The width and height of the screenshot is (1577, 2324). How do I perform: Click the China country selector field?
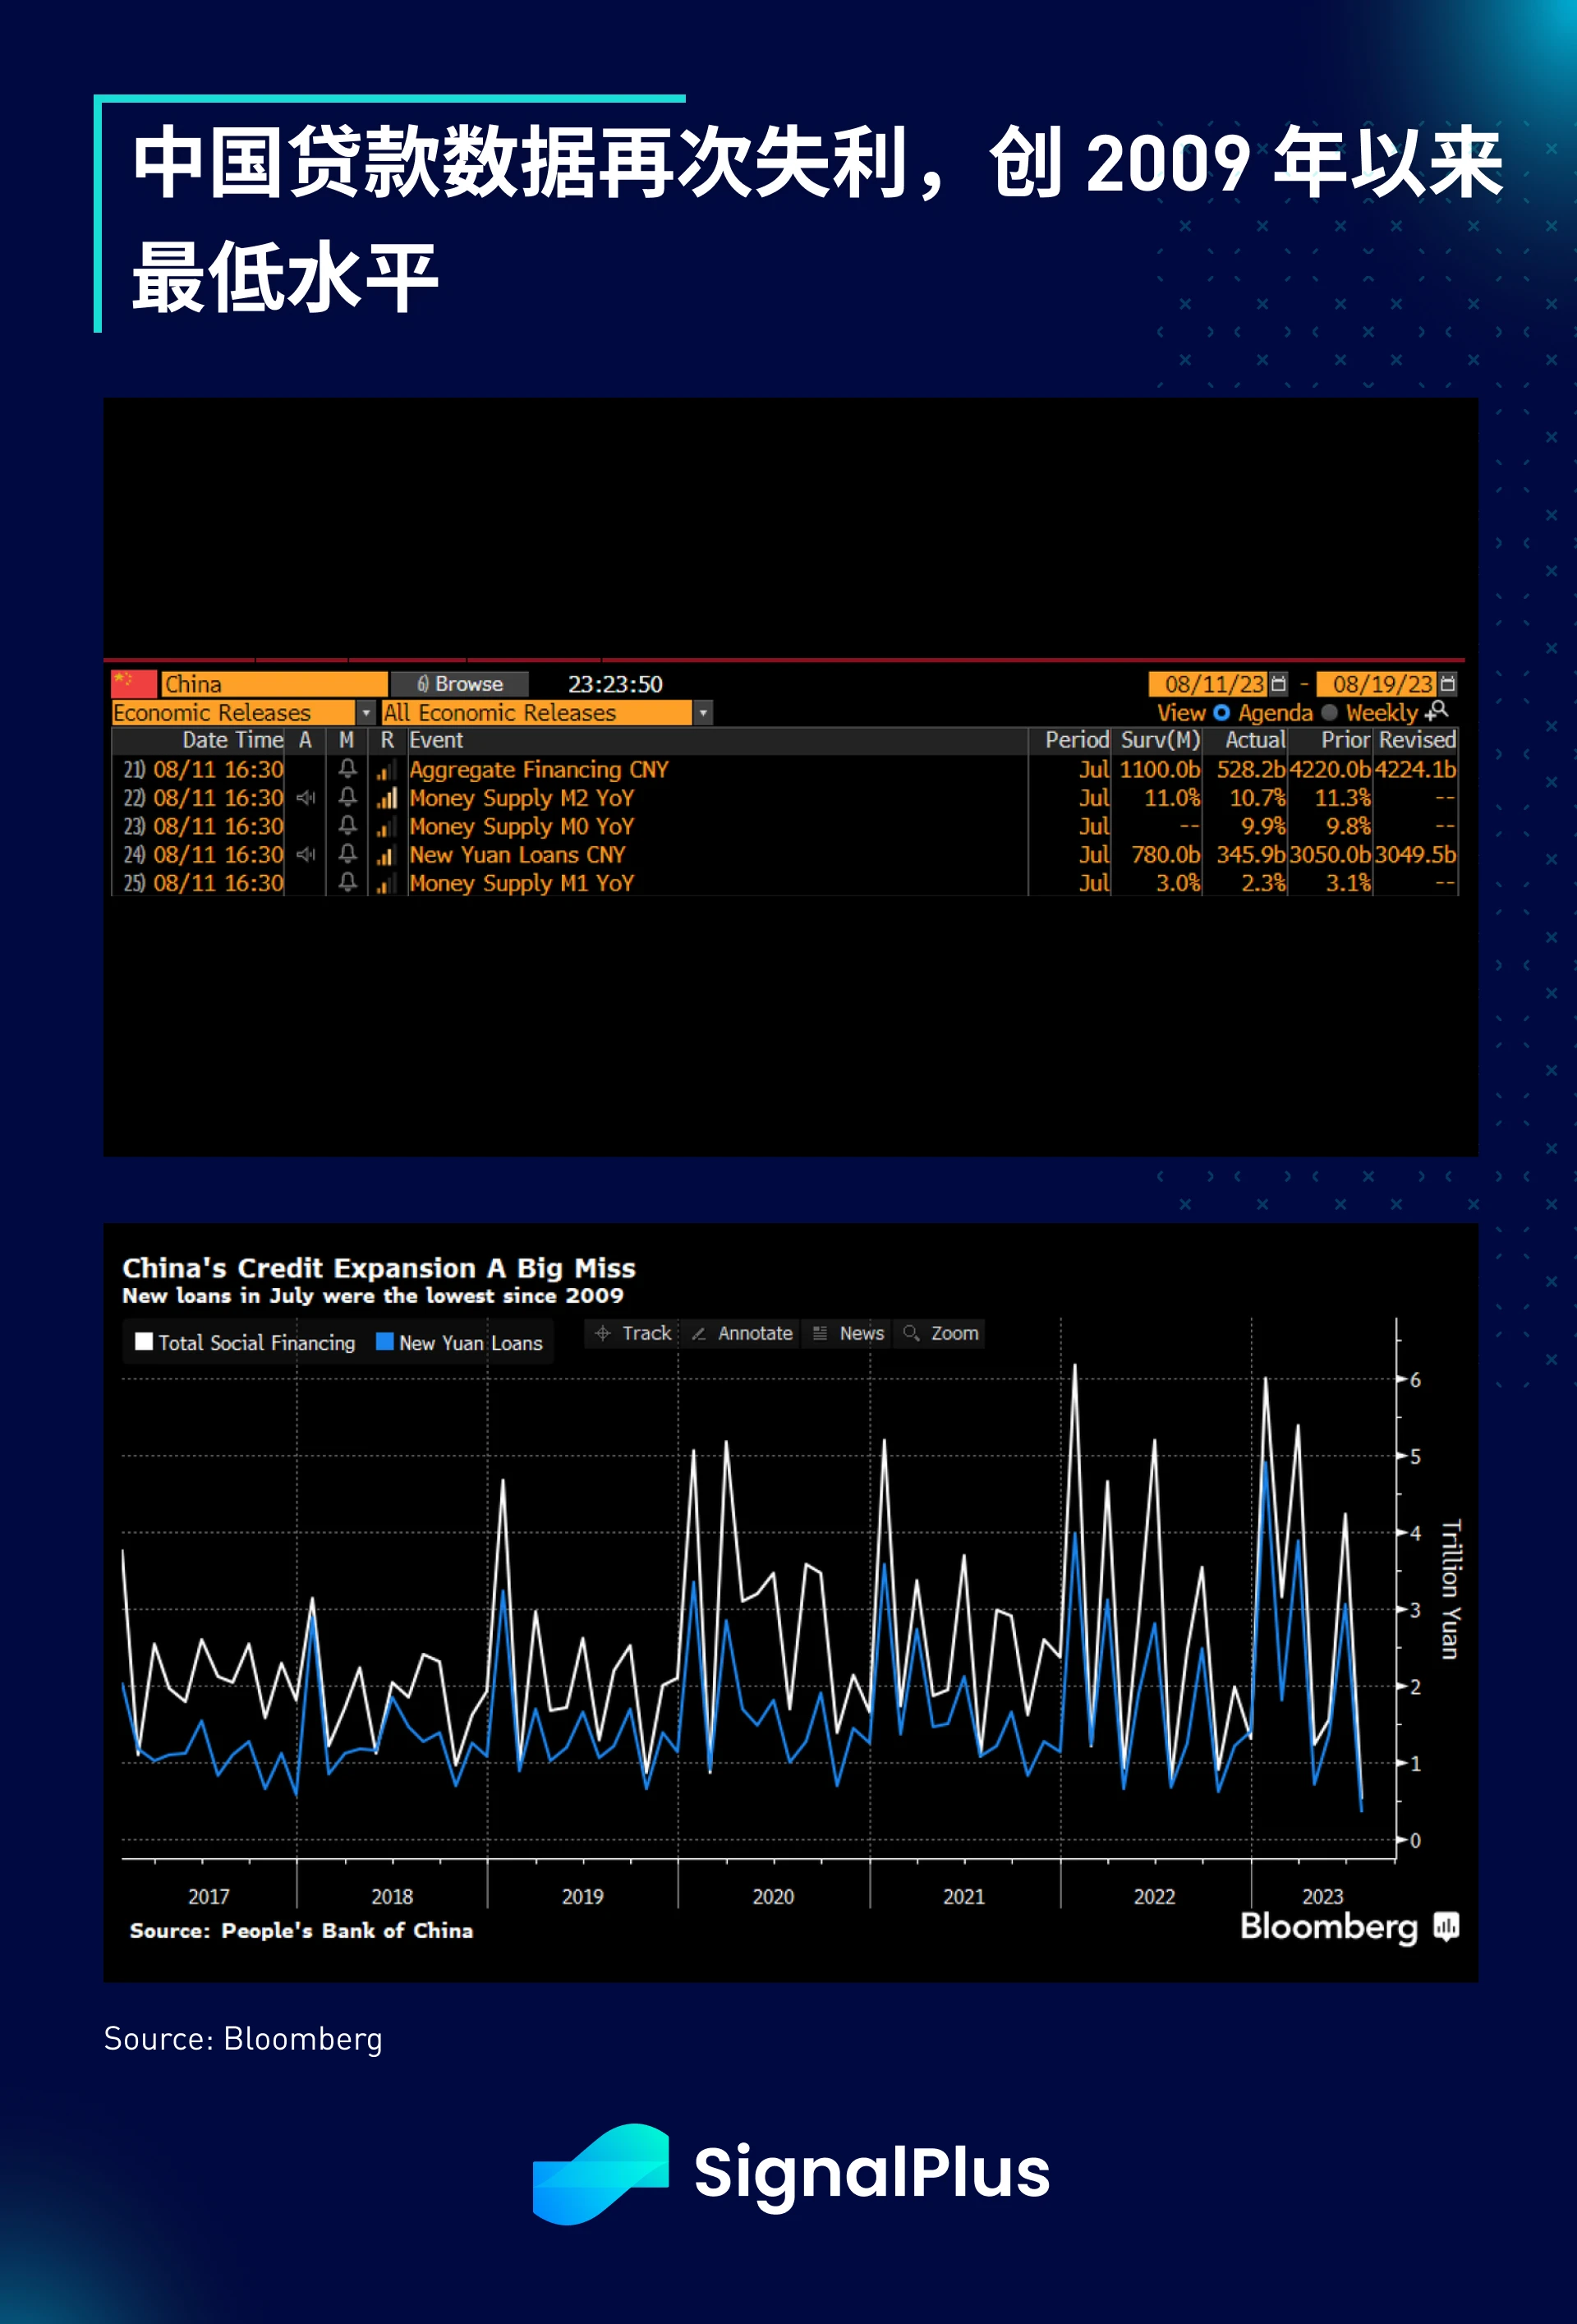coord(273,684)
